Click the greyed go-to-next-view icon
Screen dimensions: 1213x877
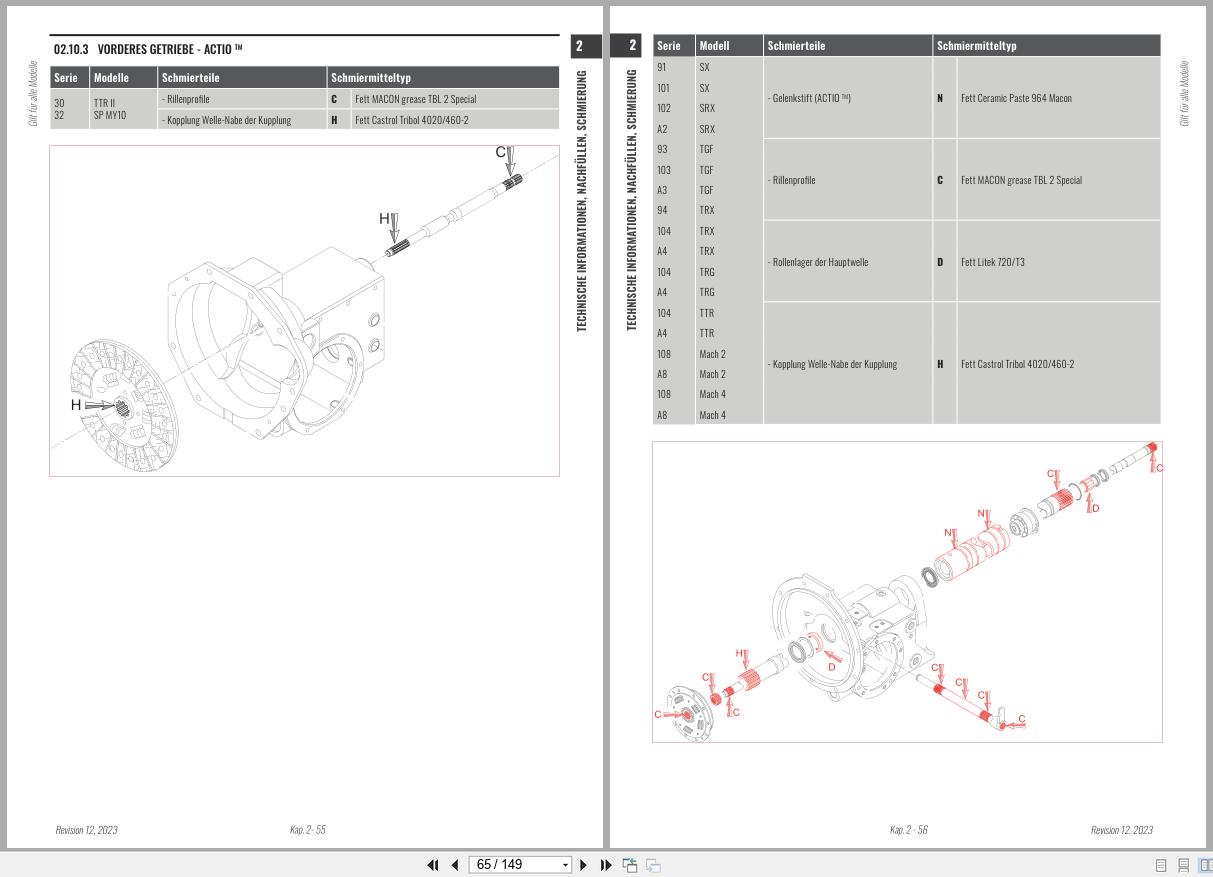tap(653, 865)
